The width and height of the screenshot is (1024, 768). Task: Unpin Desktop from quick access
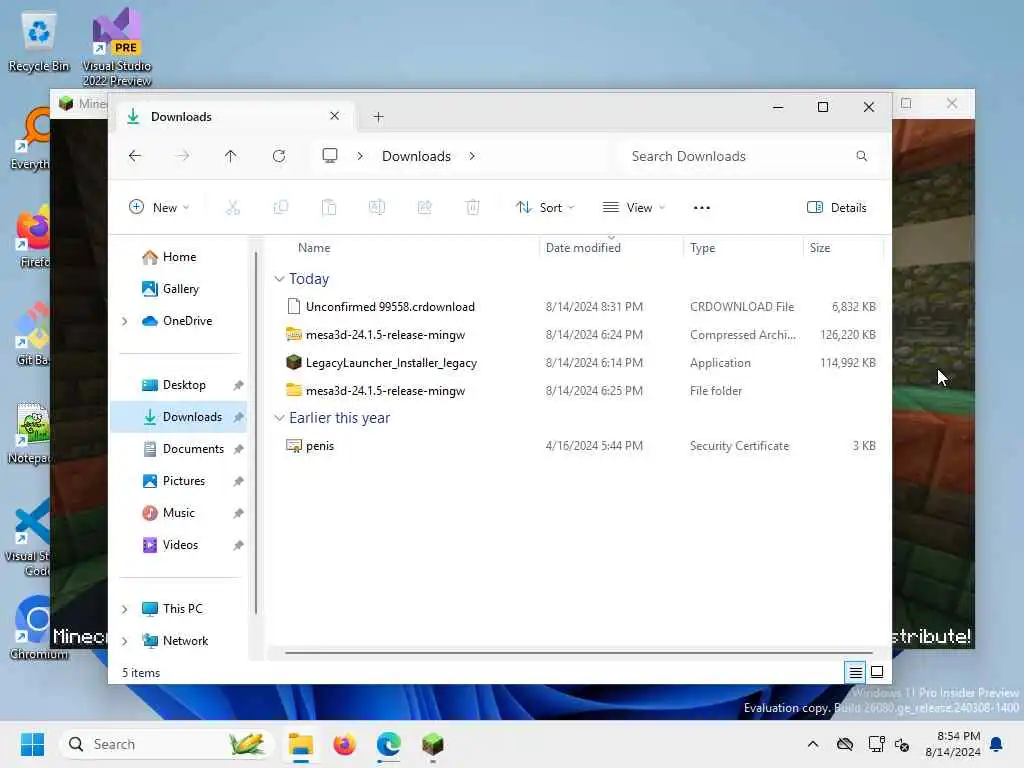point(238,385)
